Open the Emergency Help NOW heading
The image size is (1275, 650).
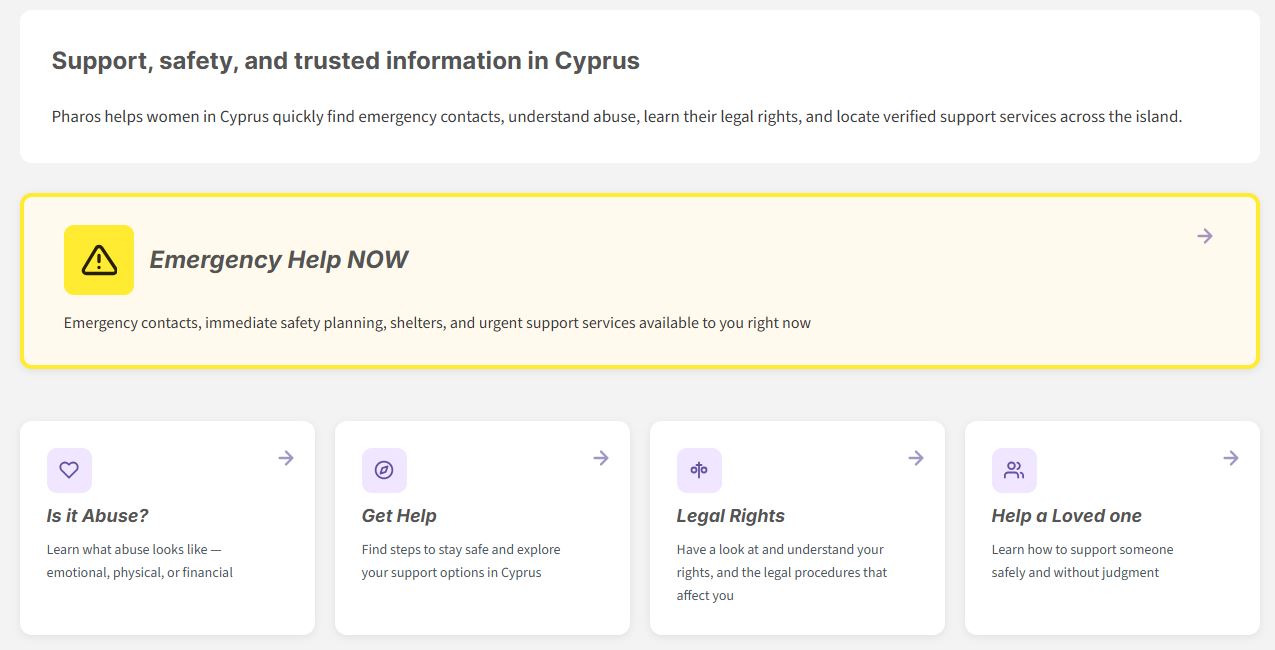pyautogui.click(x=278, y=260)
